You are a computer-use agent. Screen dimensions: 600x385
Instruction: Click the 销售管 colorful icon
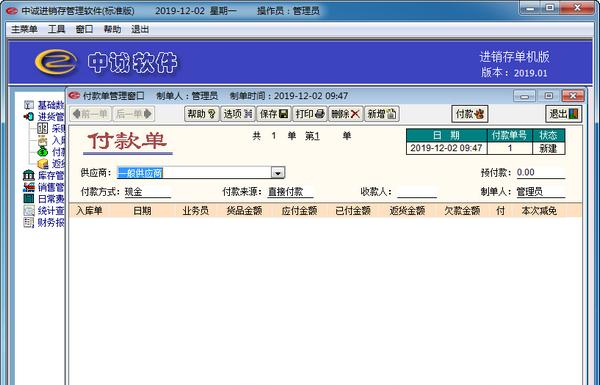point(29,187)
